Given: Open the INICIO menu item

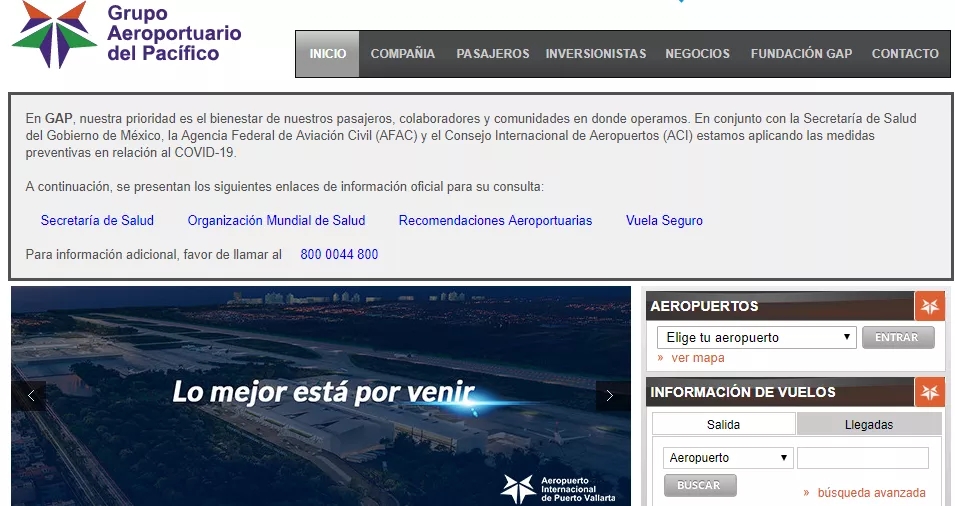Looking at the screenshot, I should click(328, 54).
